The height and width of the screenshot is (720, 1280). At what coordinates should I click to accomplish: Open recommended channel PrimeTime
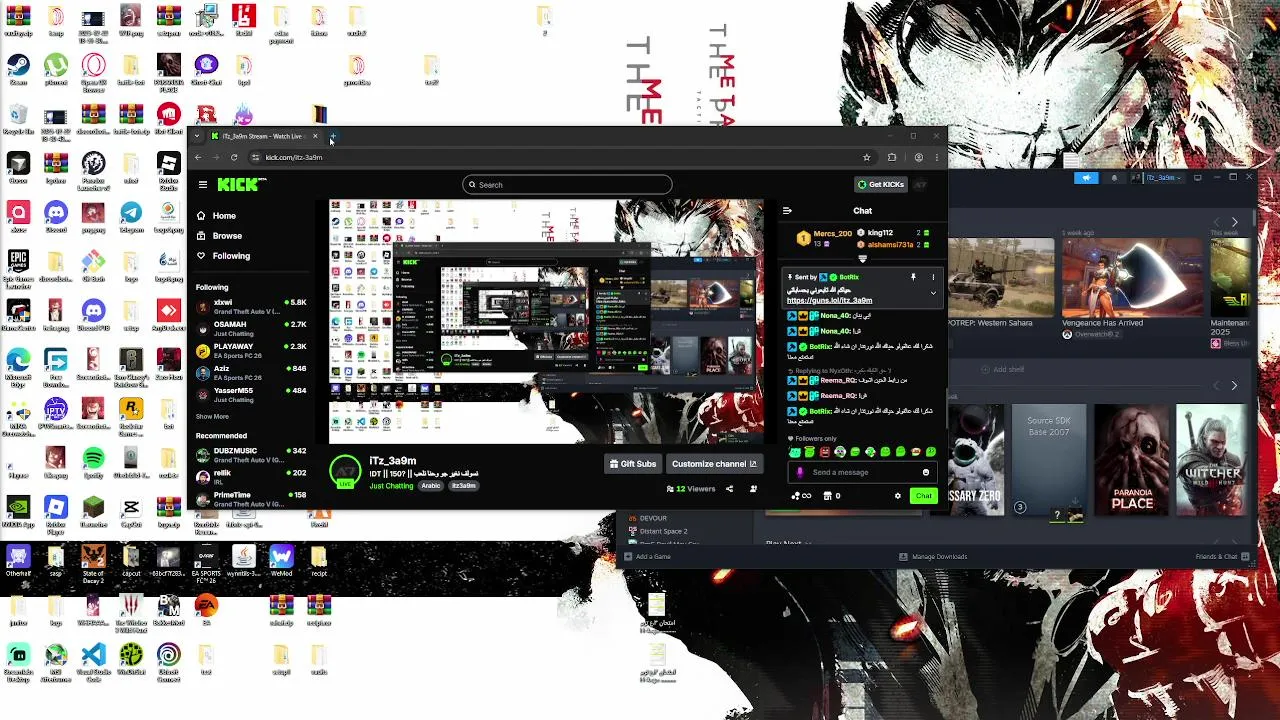pos(251,499)
